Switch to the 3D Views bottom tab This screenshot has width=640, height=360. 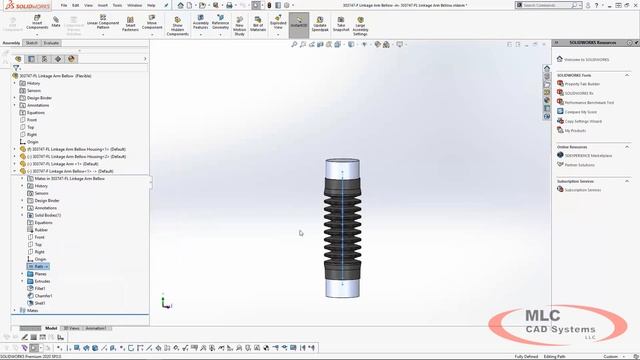71,328
